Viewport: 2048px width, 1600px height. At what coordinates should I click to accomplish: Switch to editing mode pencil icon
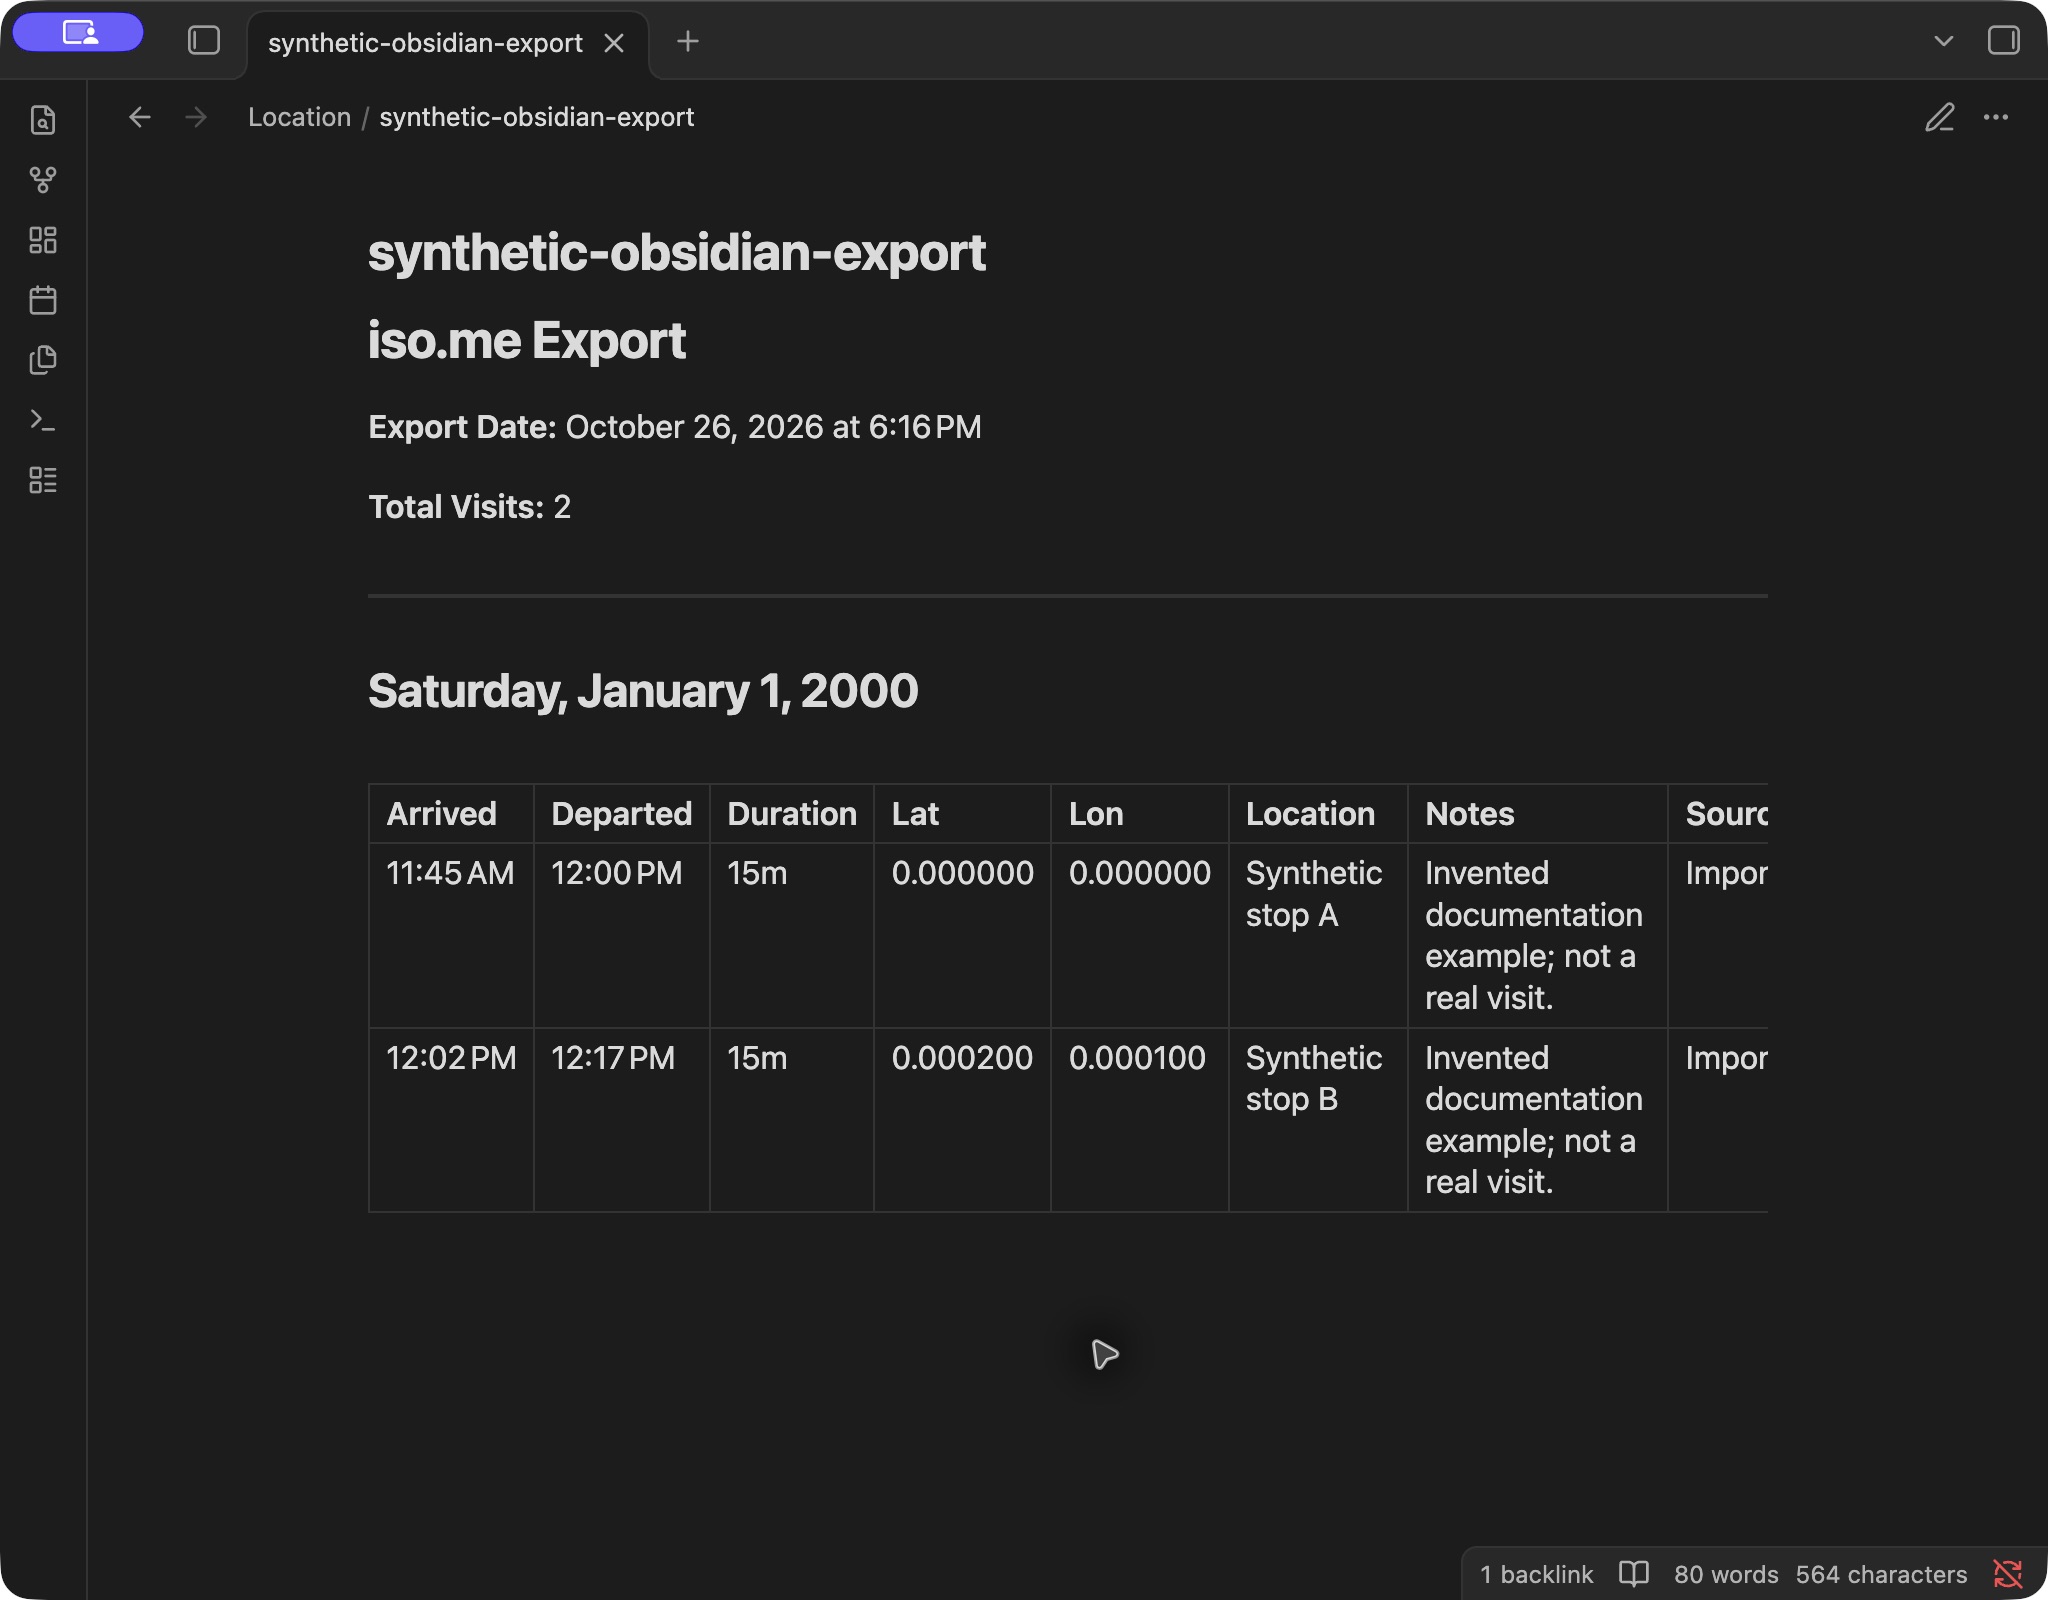click(x=1939, y=117)
